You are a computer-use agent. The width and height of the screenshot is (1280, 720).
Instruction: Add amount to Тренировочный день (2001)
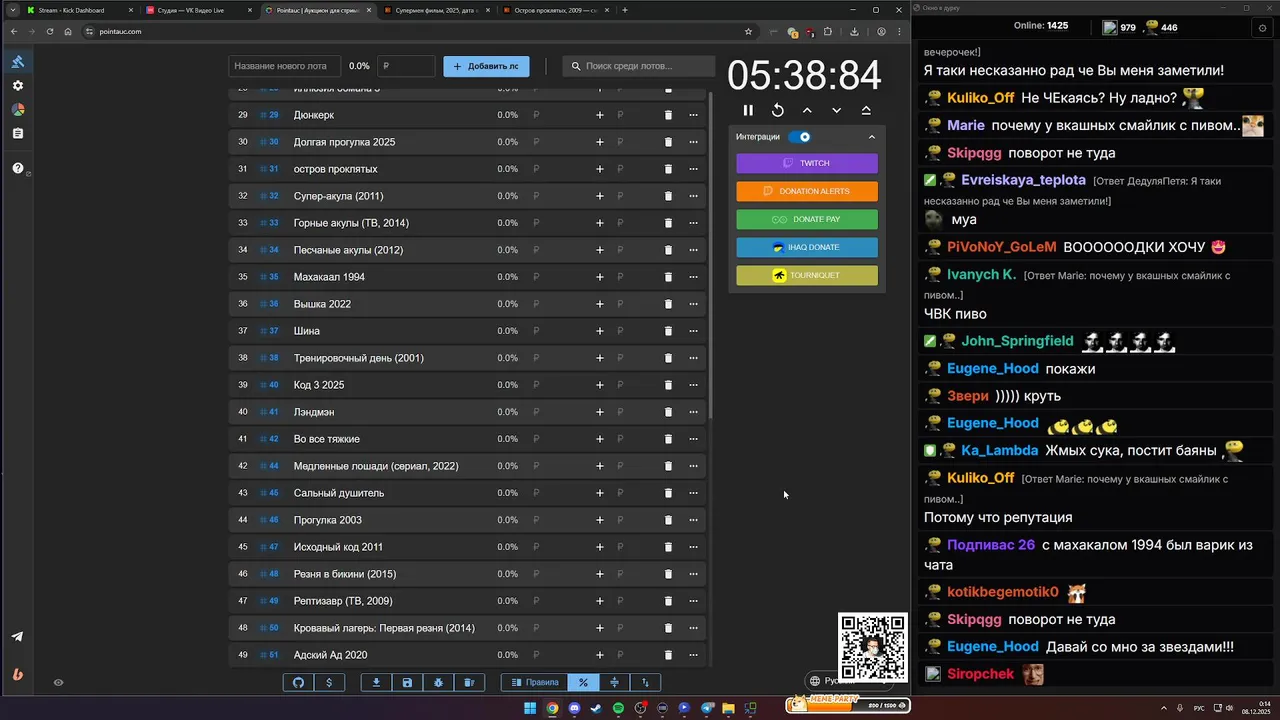pos(600,358)
